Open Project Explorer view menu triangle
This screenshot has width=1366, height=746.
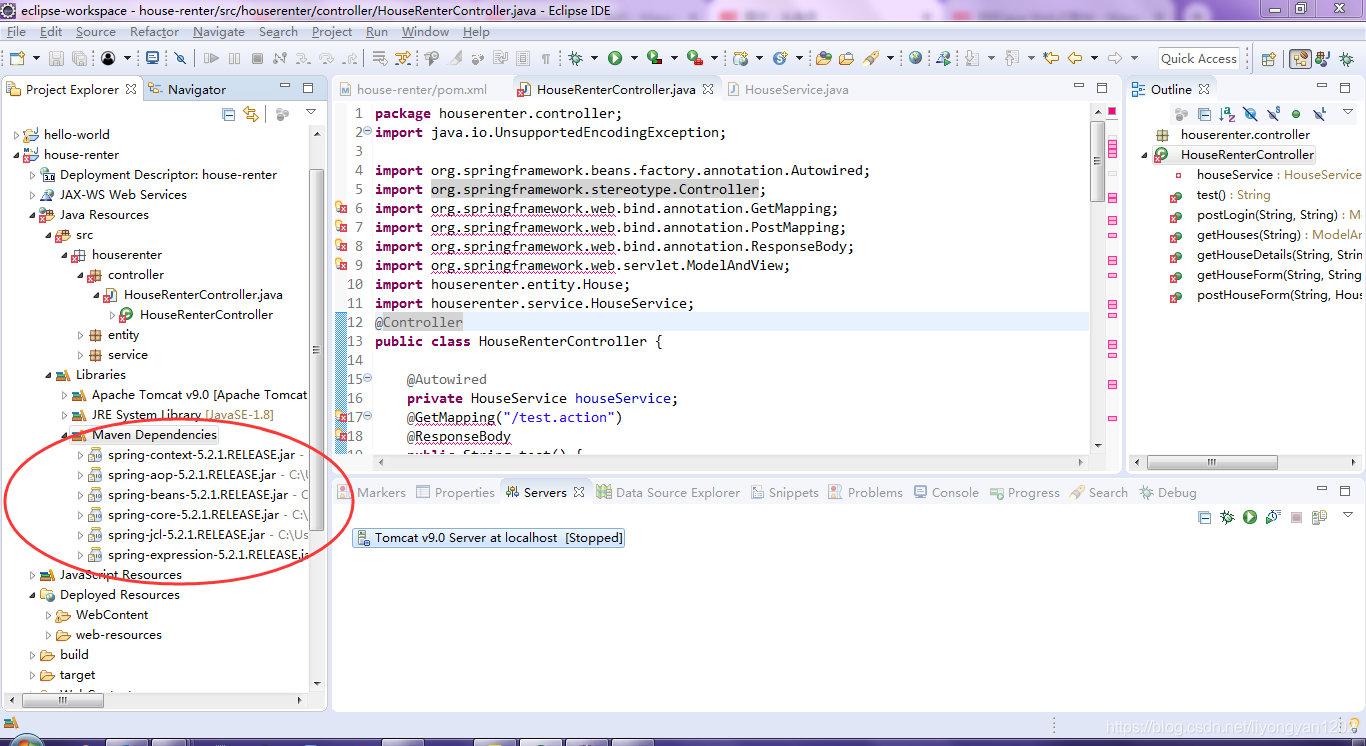(x=311, y=112)
